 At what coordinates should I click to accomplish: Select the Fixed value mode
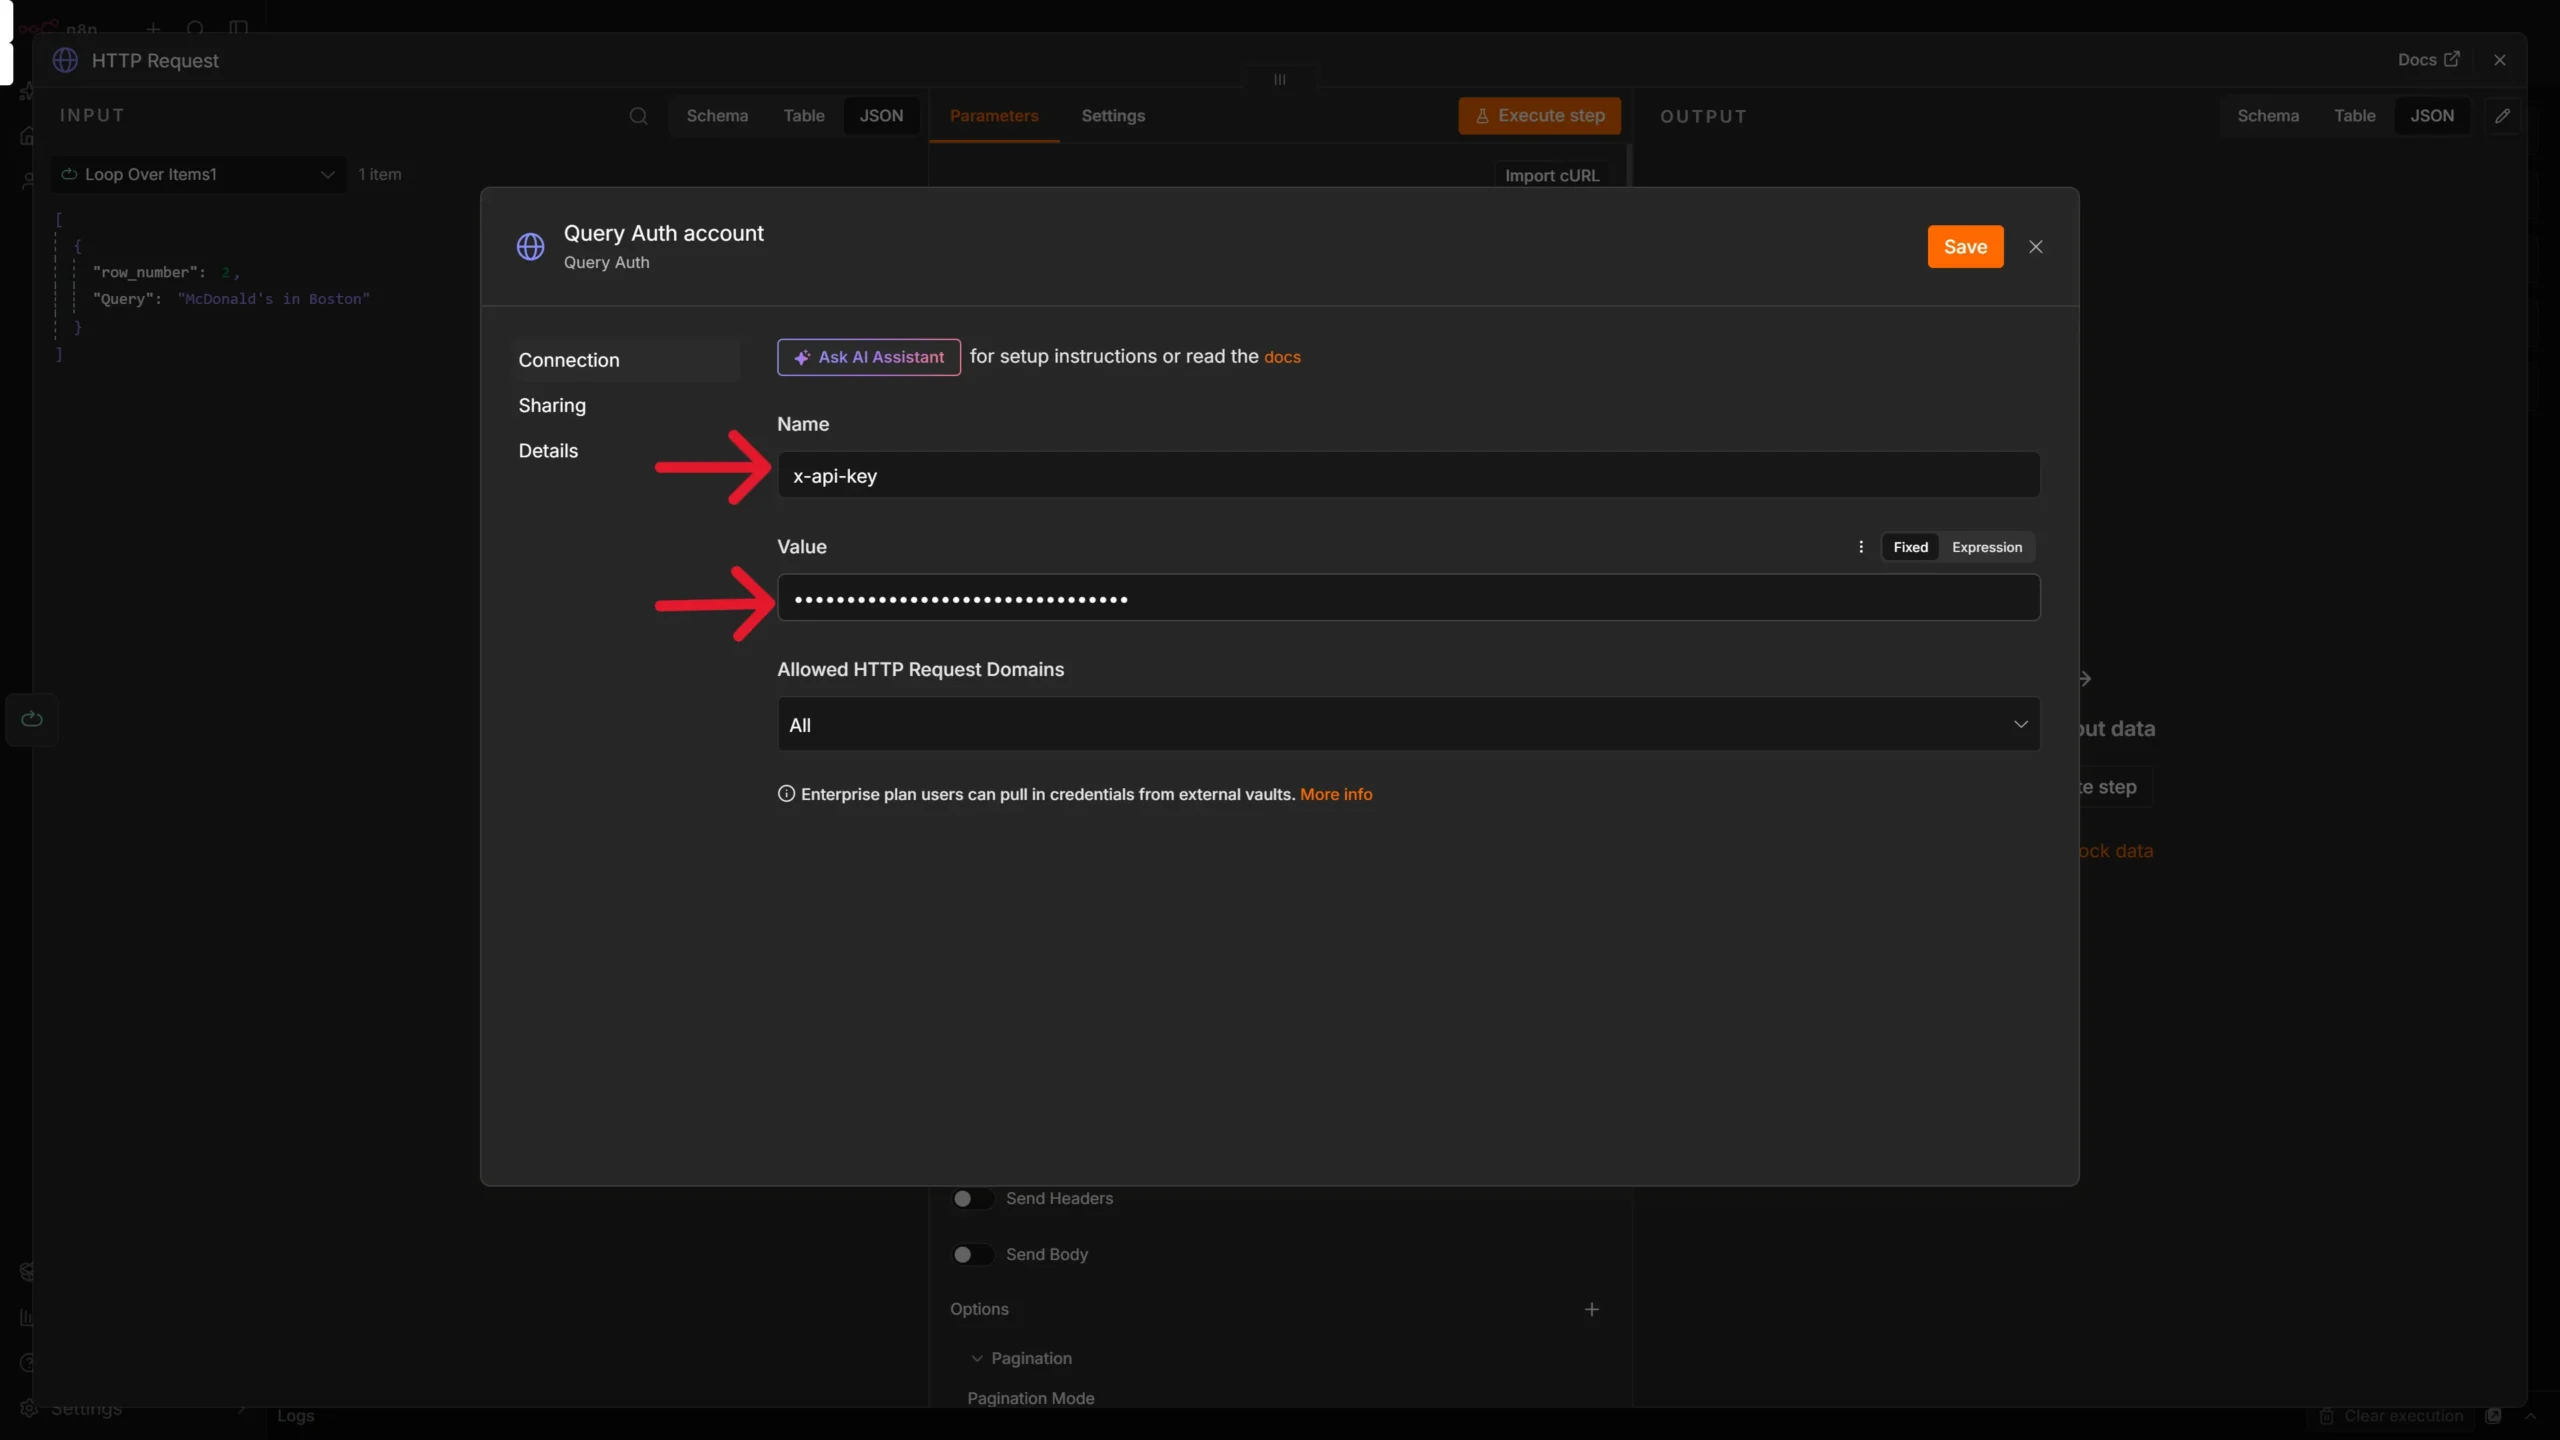tap(1910, 547)
